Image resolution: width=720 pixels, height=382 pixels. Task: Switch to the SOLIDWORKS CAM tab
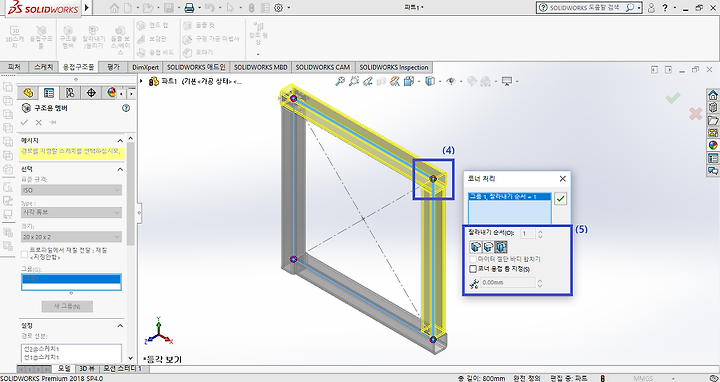coord(323,67)
